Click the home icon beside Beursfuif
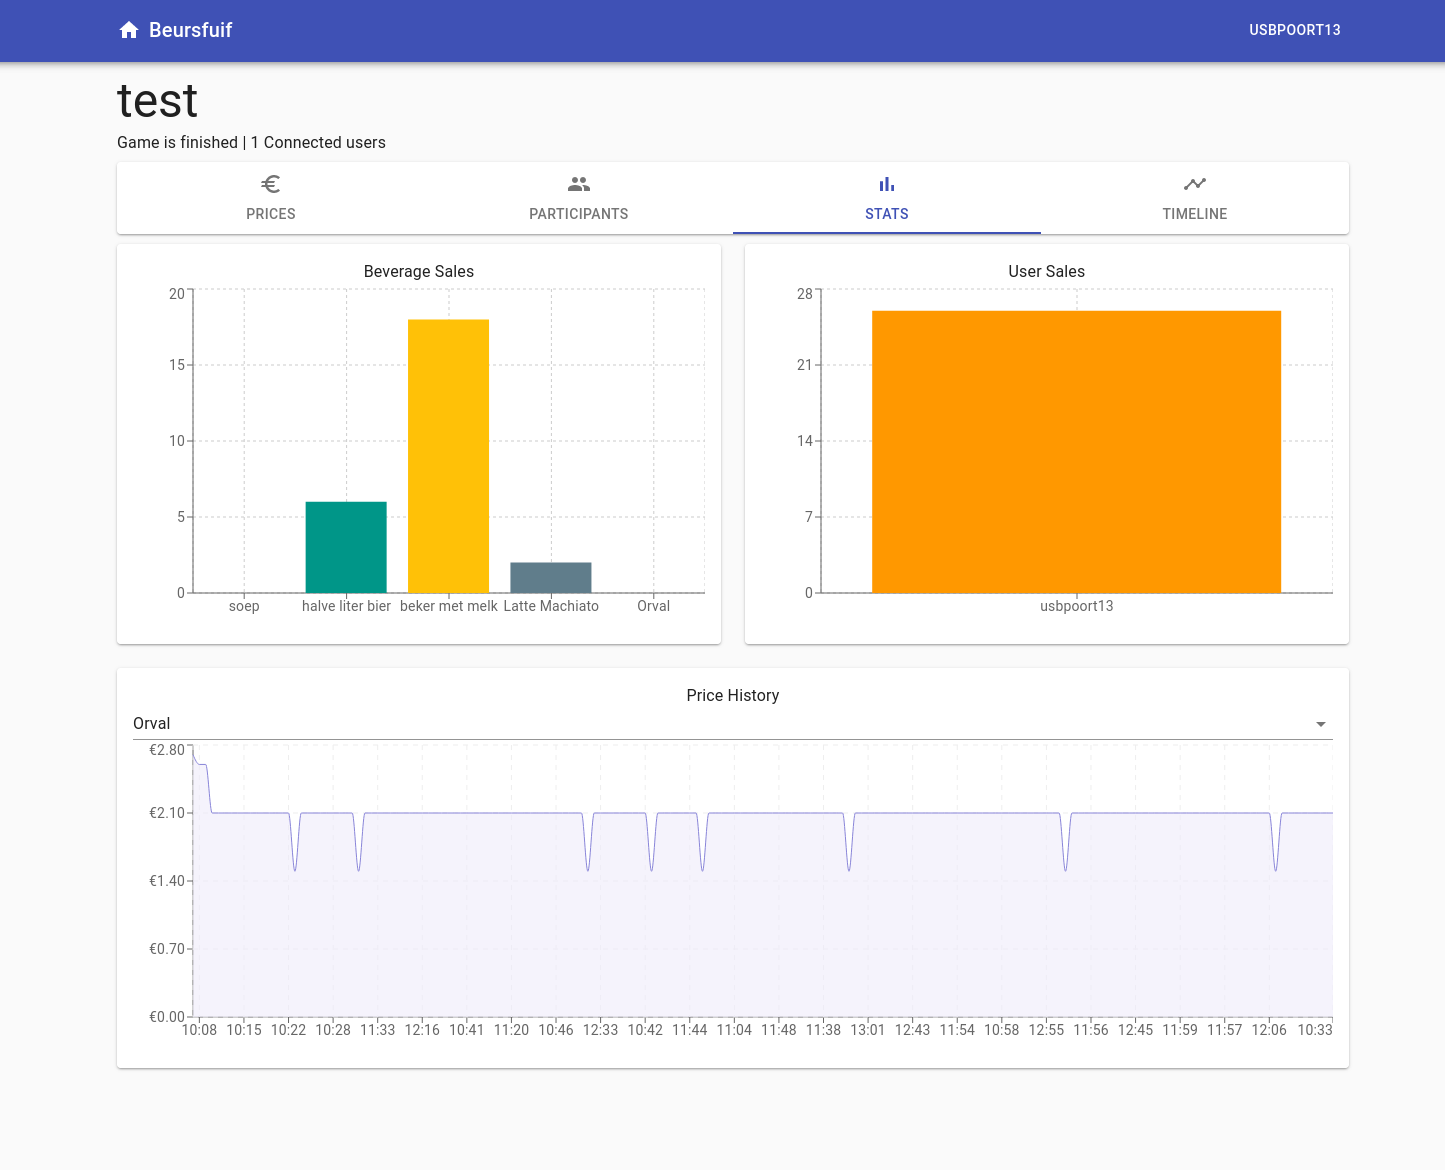The height and width of the screenshot is (1170, 1445). pyautogui.click(x=129, y=30)
